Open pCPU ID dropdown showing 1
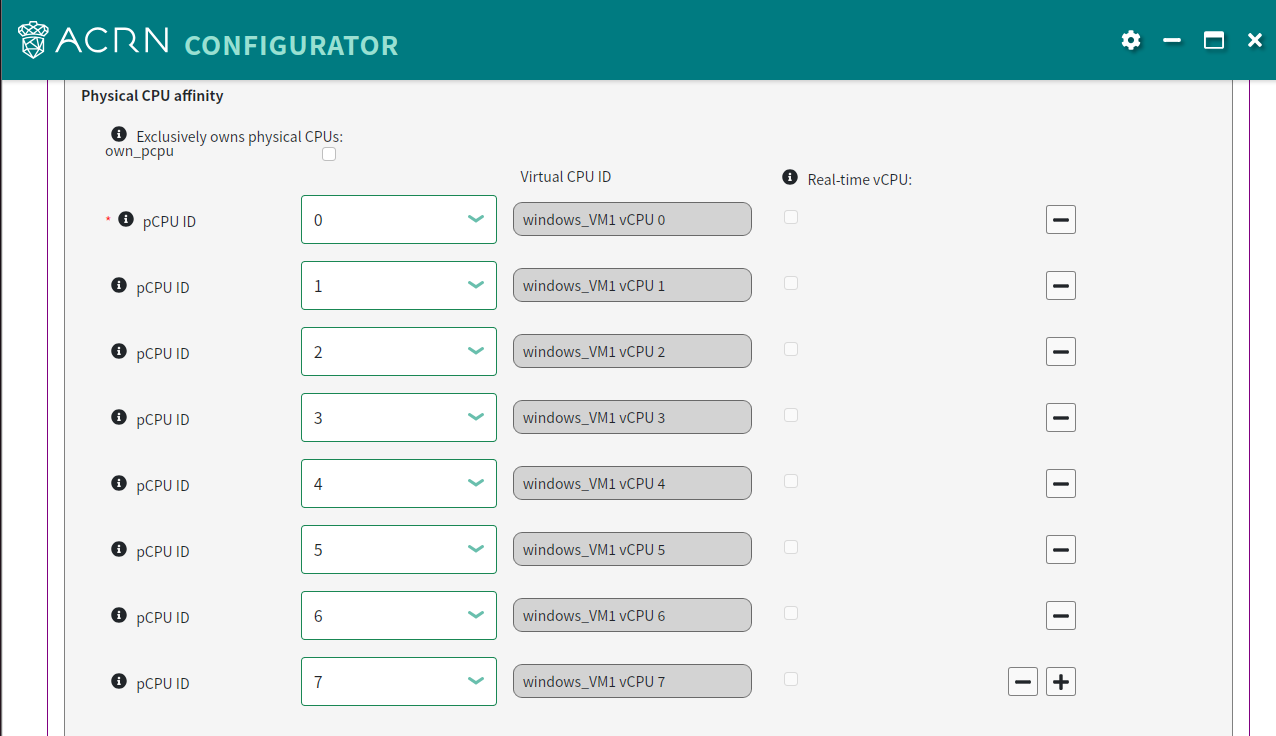Viewport: 1276px width, 736px height. click(x=399, y=285)
